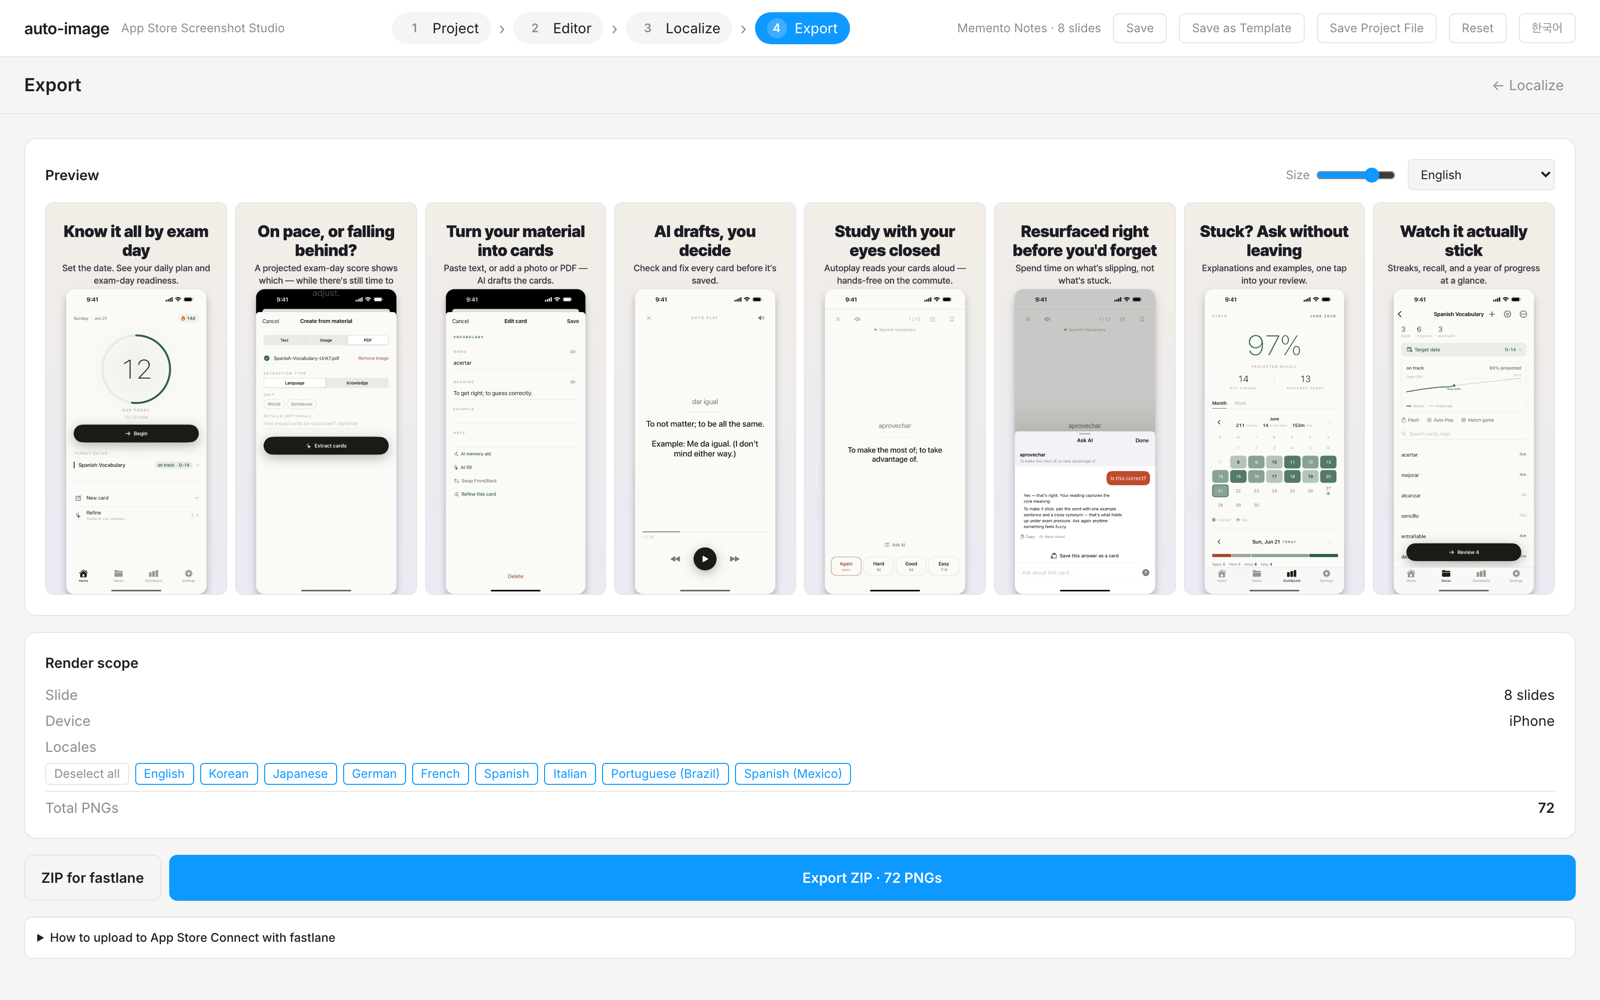Click the Reset button
The height and width of the screenshot is (1000, 1600).
[1476, 28]
